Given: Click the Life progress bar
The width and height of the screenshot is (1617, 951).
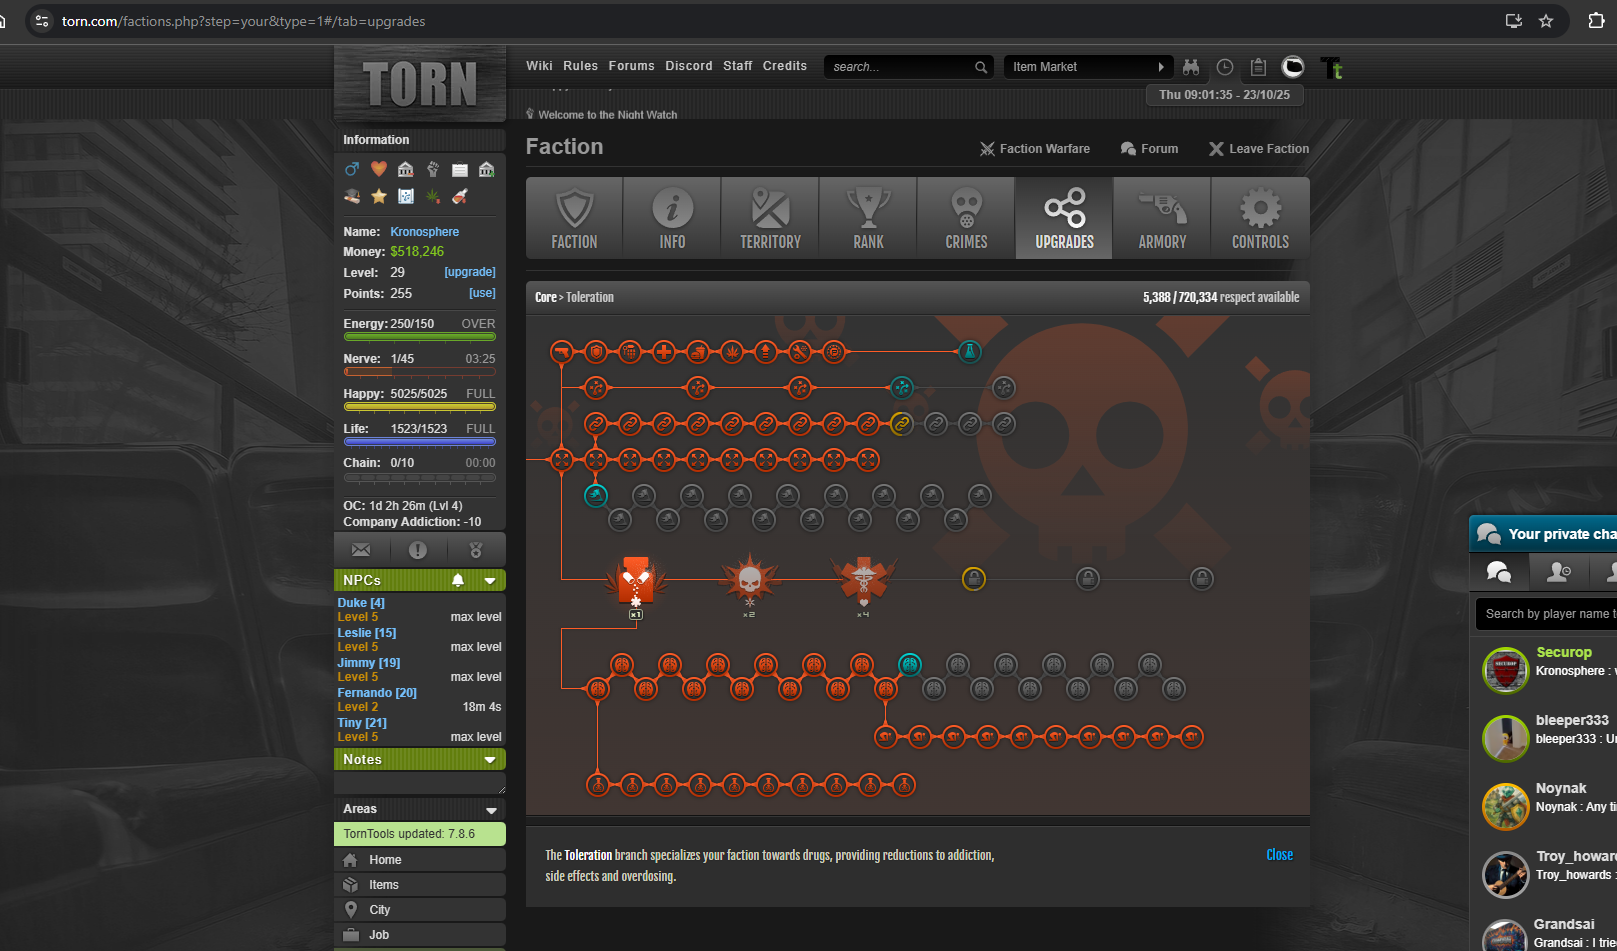Looking at the screenshot, I should [x=420, y=442].
